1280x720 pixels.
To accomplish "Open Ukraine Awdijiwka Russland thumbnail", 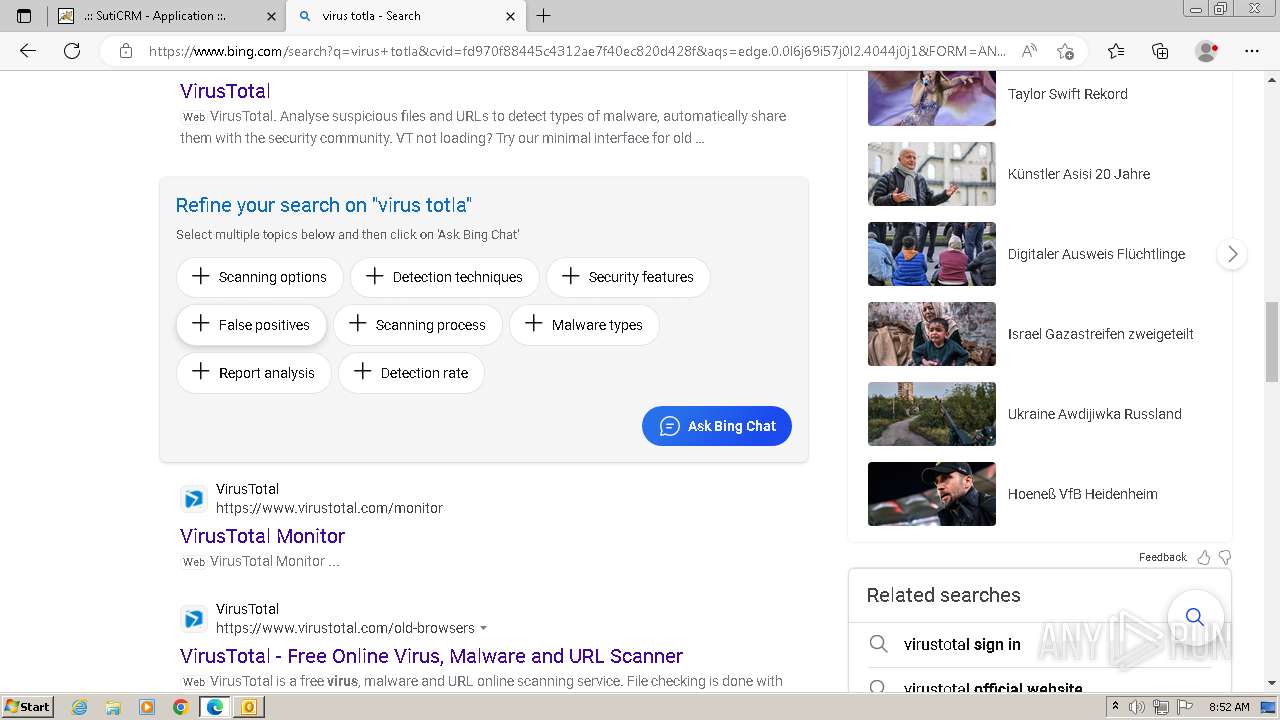I will pos(932,414).
